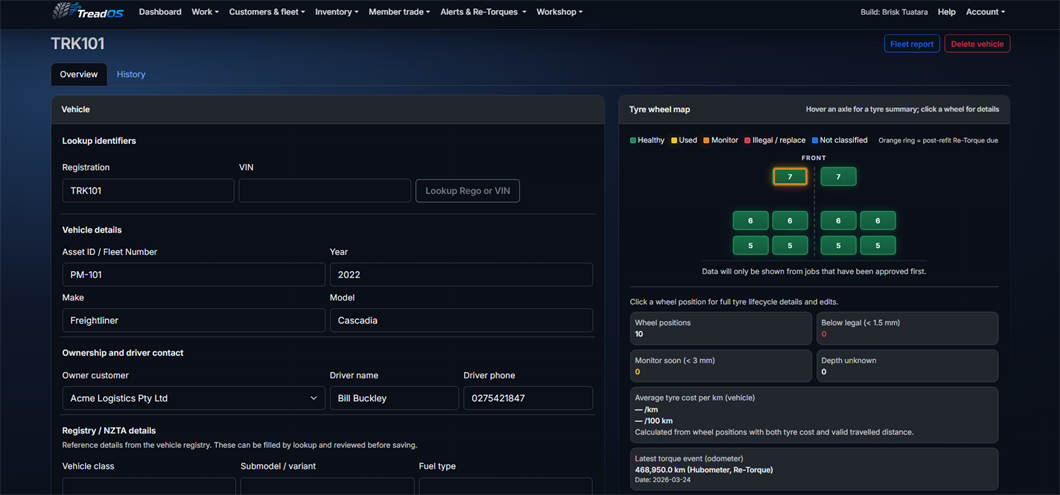Go to the Dashboard page

(160, 12)
